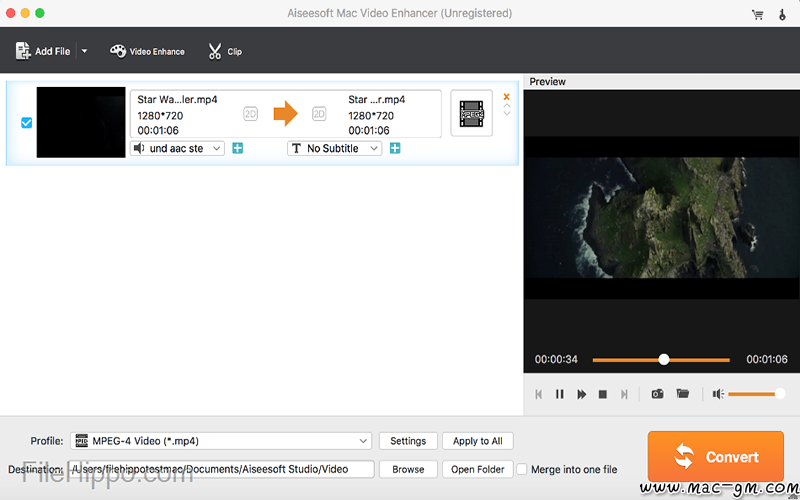Mute the preview volume speaker icon

coord(718,394)
